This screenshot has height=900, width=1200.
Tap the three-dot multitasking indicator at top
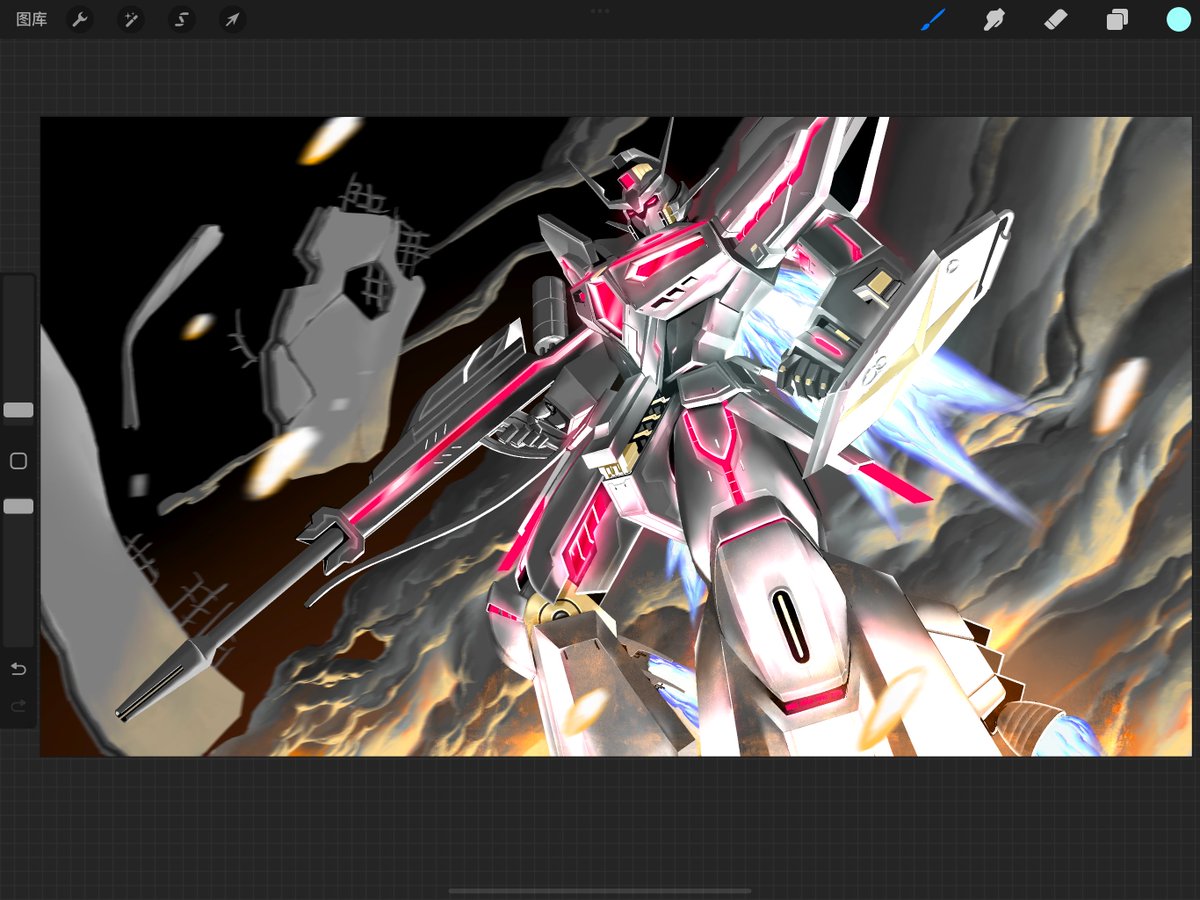[x=600, y=11]
